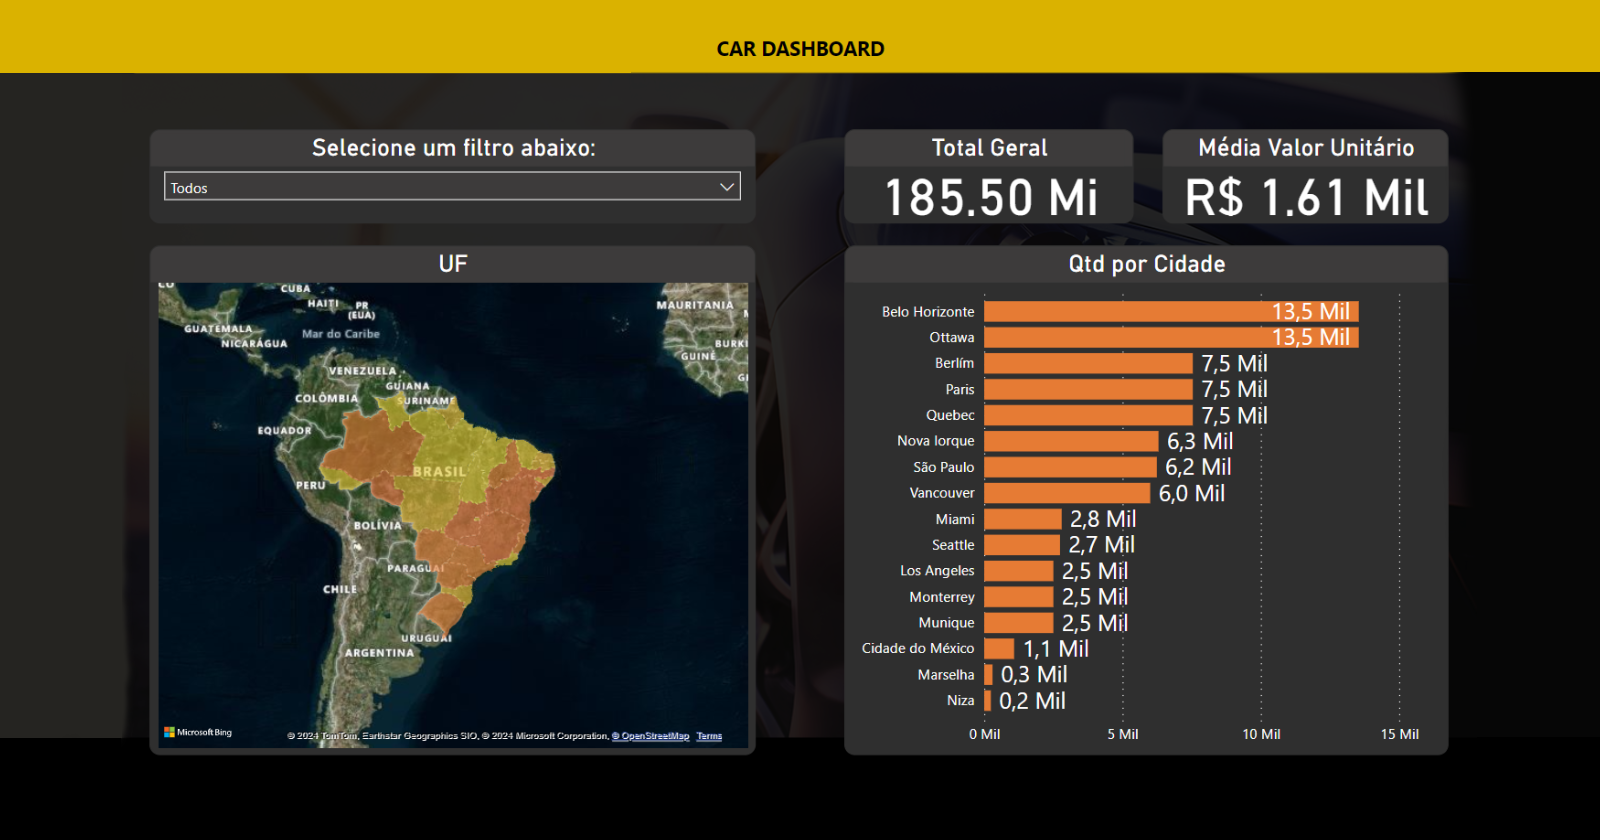
Task: Click the 10 Mil axis label
Action: 1261,734
